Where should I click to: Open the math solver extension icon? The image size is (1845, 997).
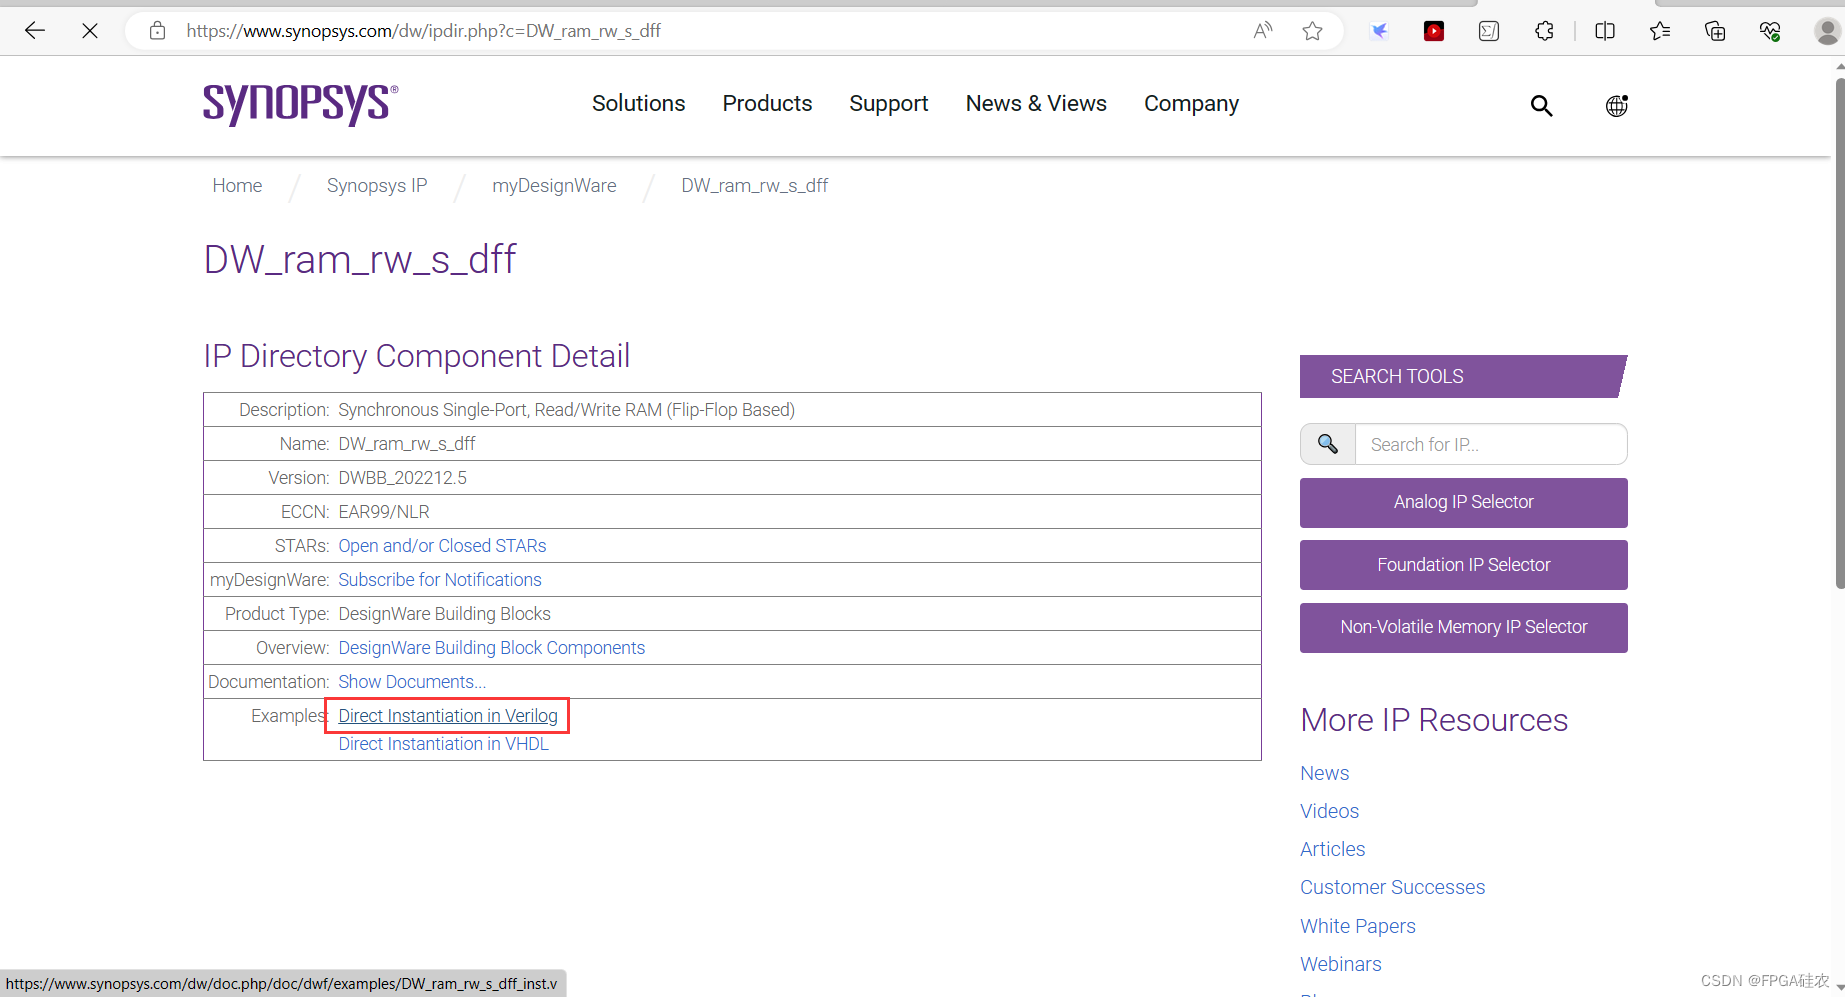(x=1489, y=31)
